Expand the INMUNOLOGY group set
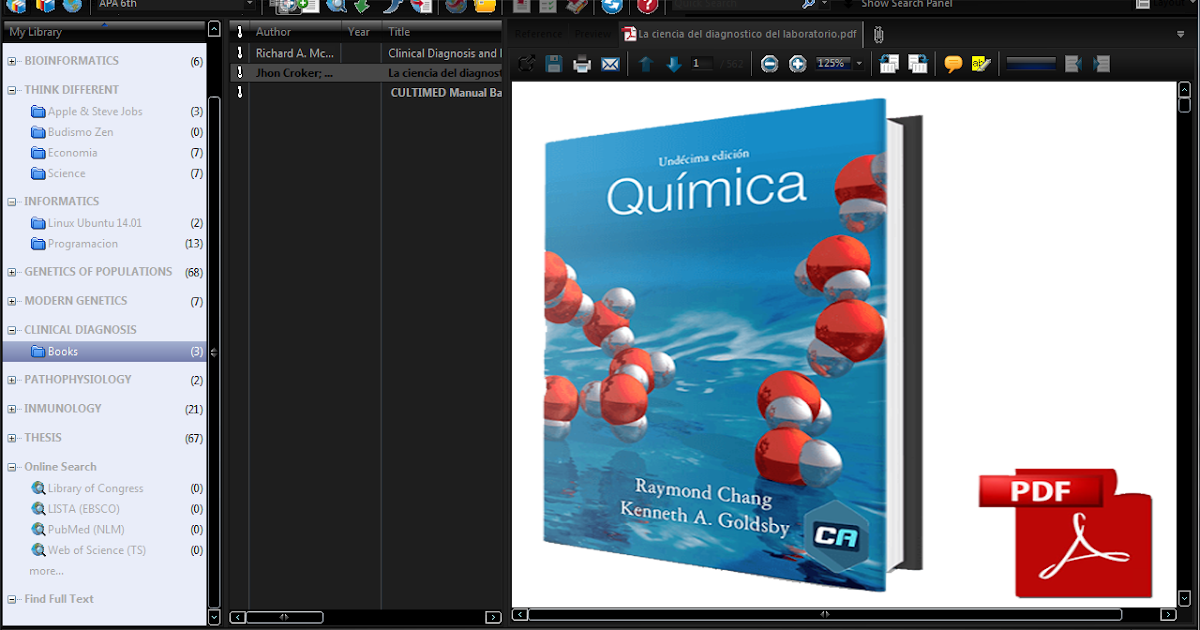1200x630 pixels. (12, 409)
